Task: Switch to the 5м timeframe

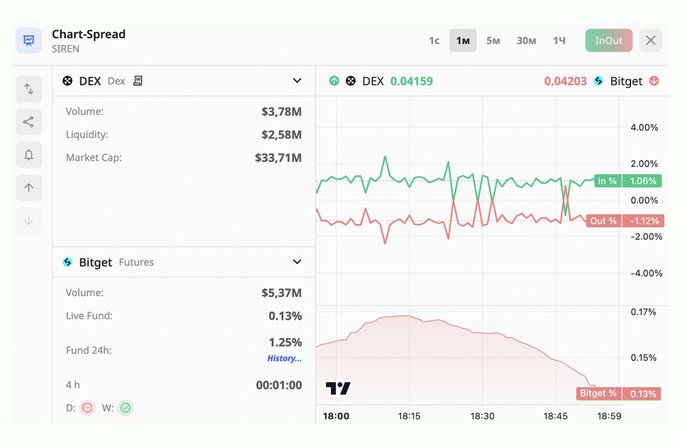Action: point(493,40)
